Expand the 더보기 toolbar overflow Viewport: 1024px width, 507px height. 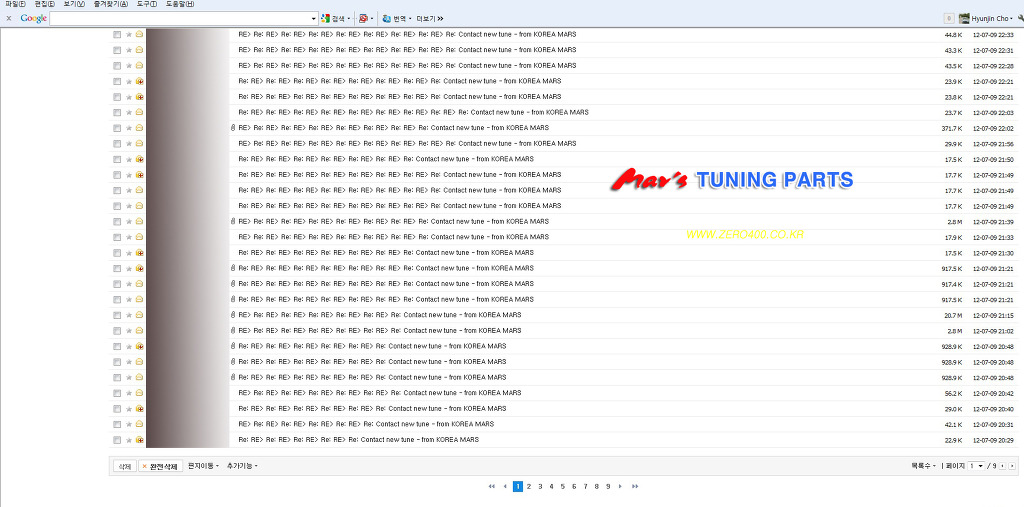430,18
